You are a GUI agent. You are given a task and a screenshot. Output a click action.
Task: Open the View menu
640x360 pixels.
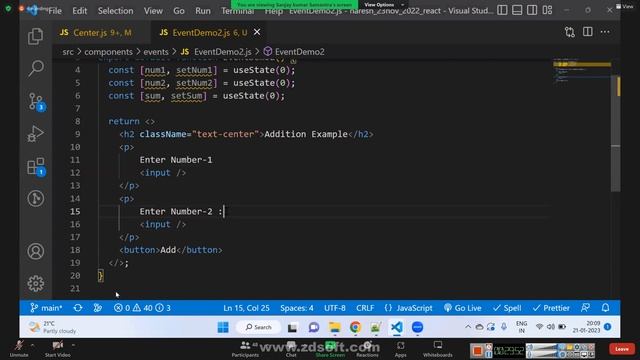pyautogui.click(x=153, y=11)
